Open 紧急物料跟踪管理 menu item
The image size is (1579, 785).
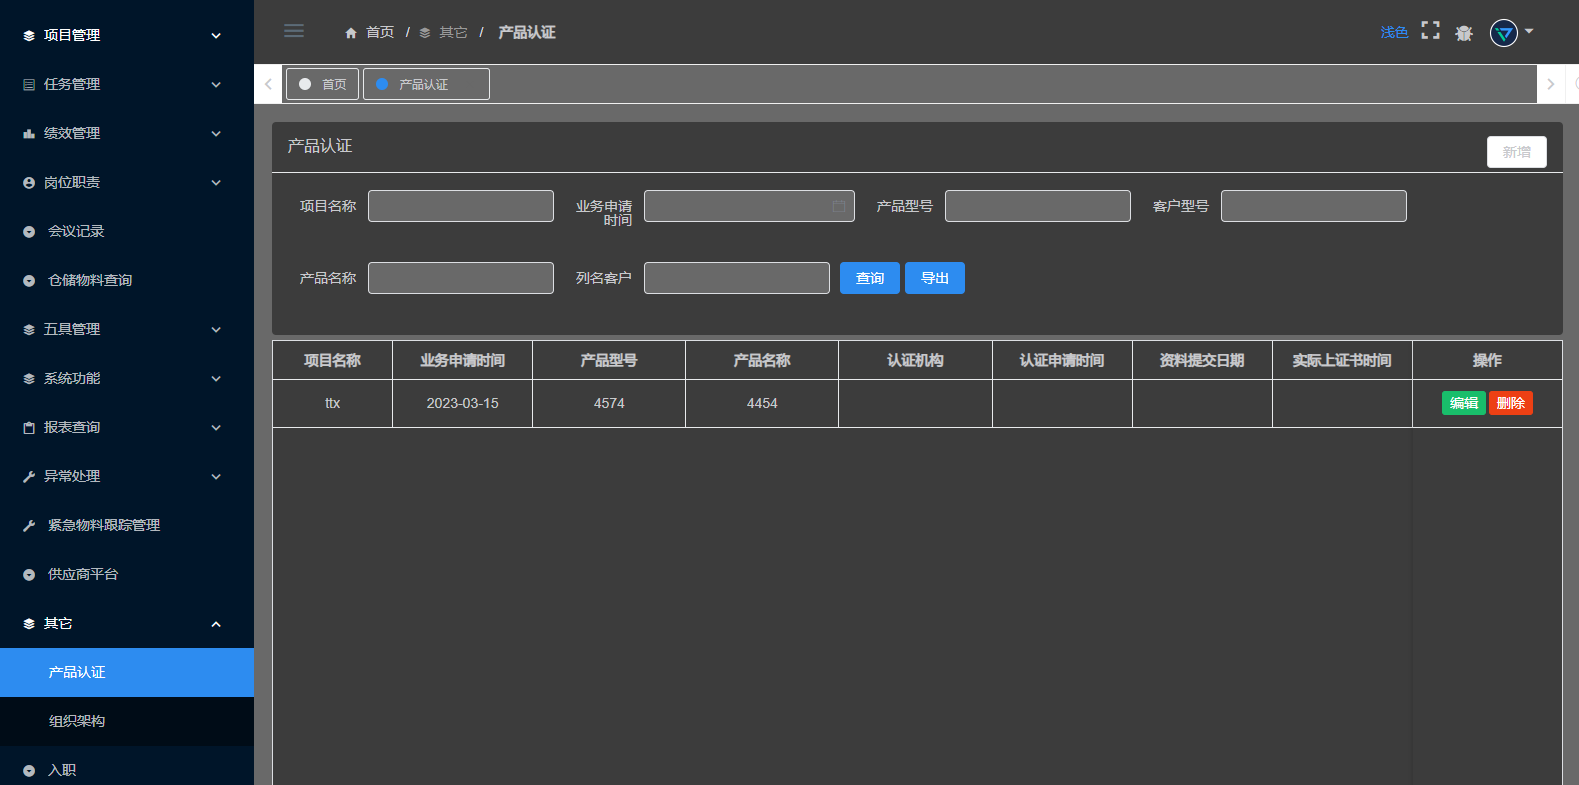(x=127, y=525)
